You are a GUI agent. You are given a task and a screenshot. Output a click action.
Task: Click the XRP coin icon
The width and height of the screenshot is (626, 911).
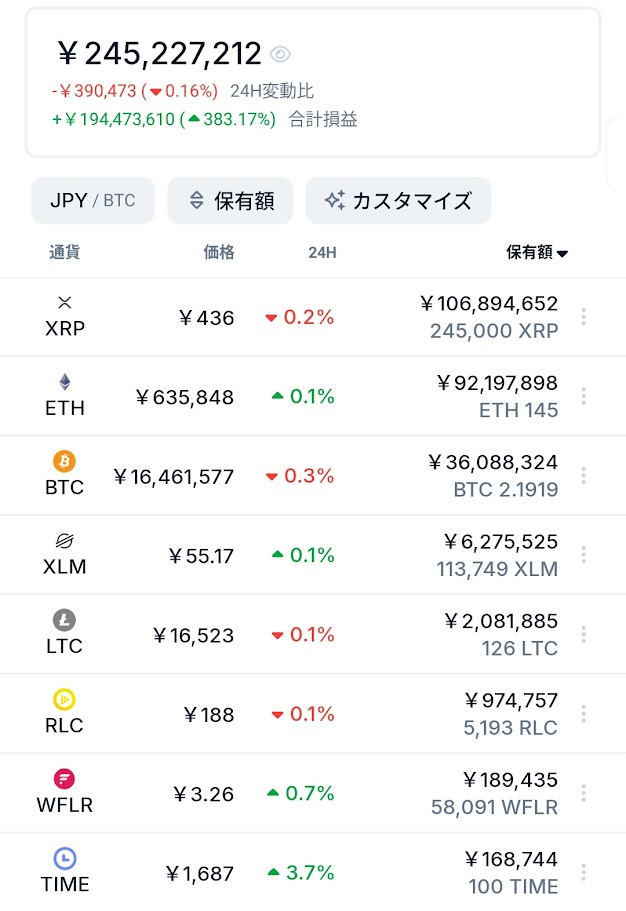click(x=65, y=302)
